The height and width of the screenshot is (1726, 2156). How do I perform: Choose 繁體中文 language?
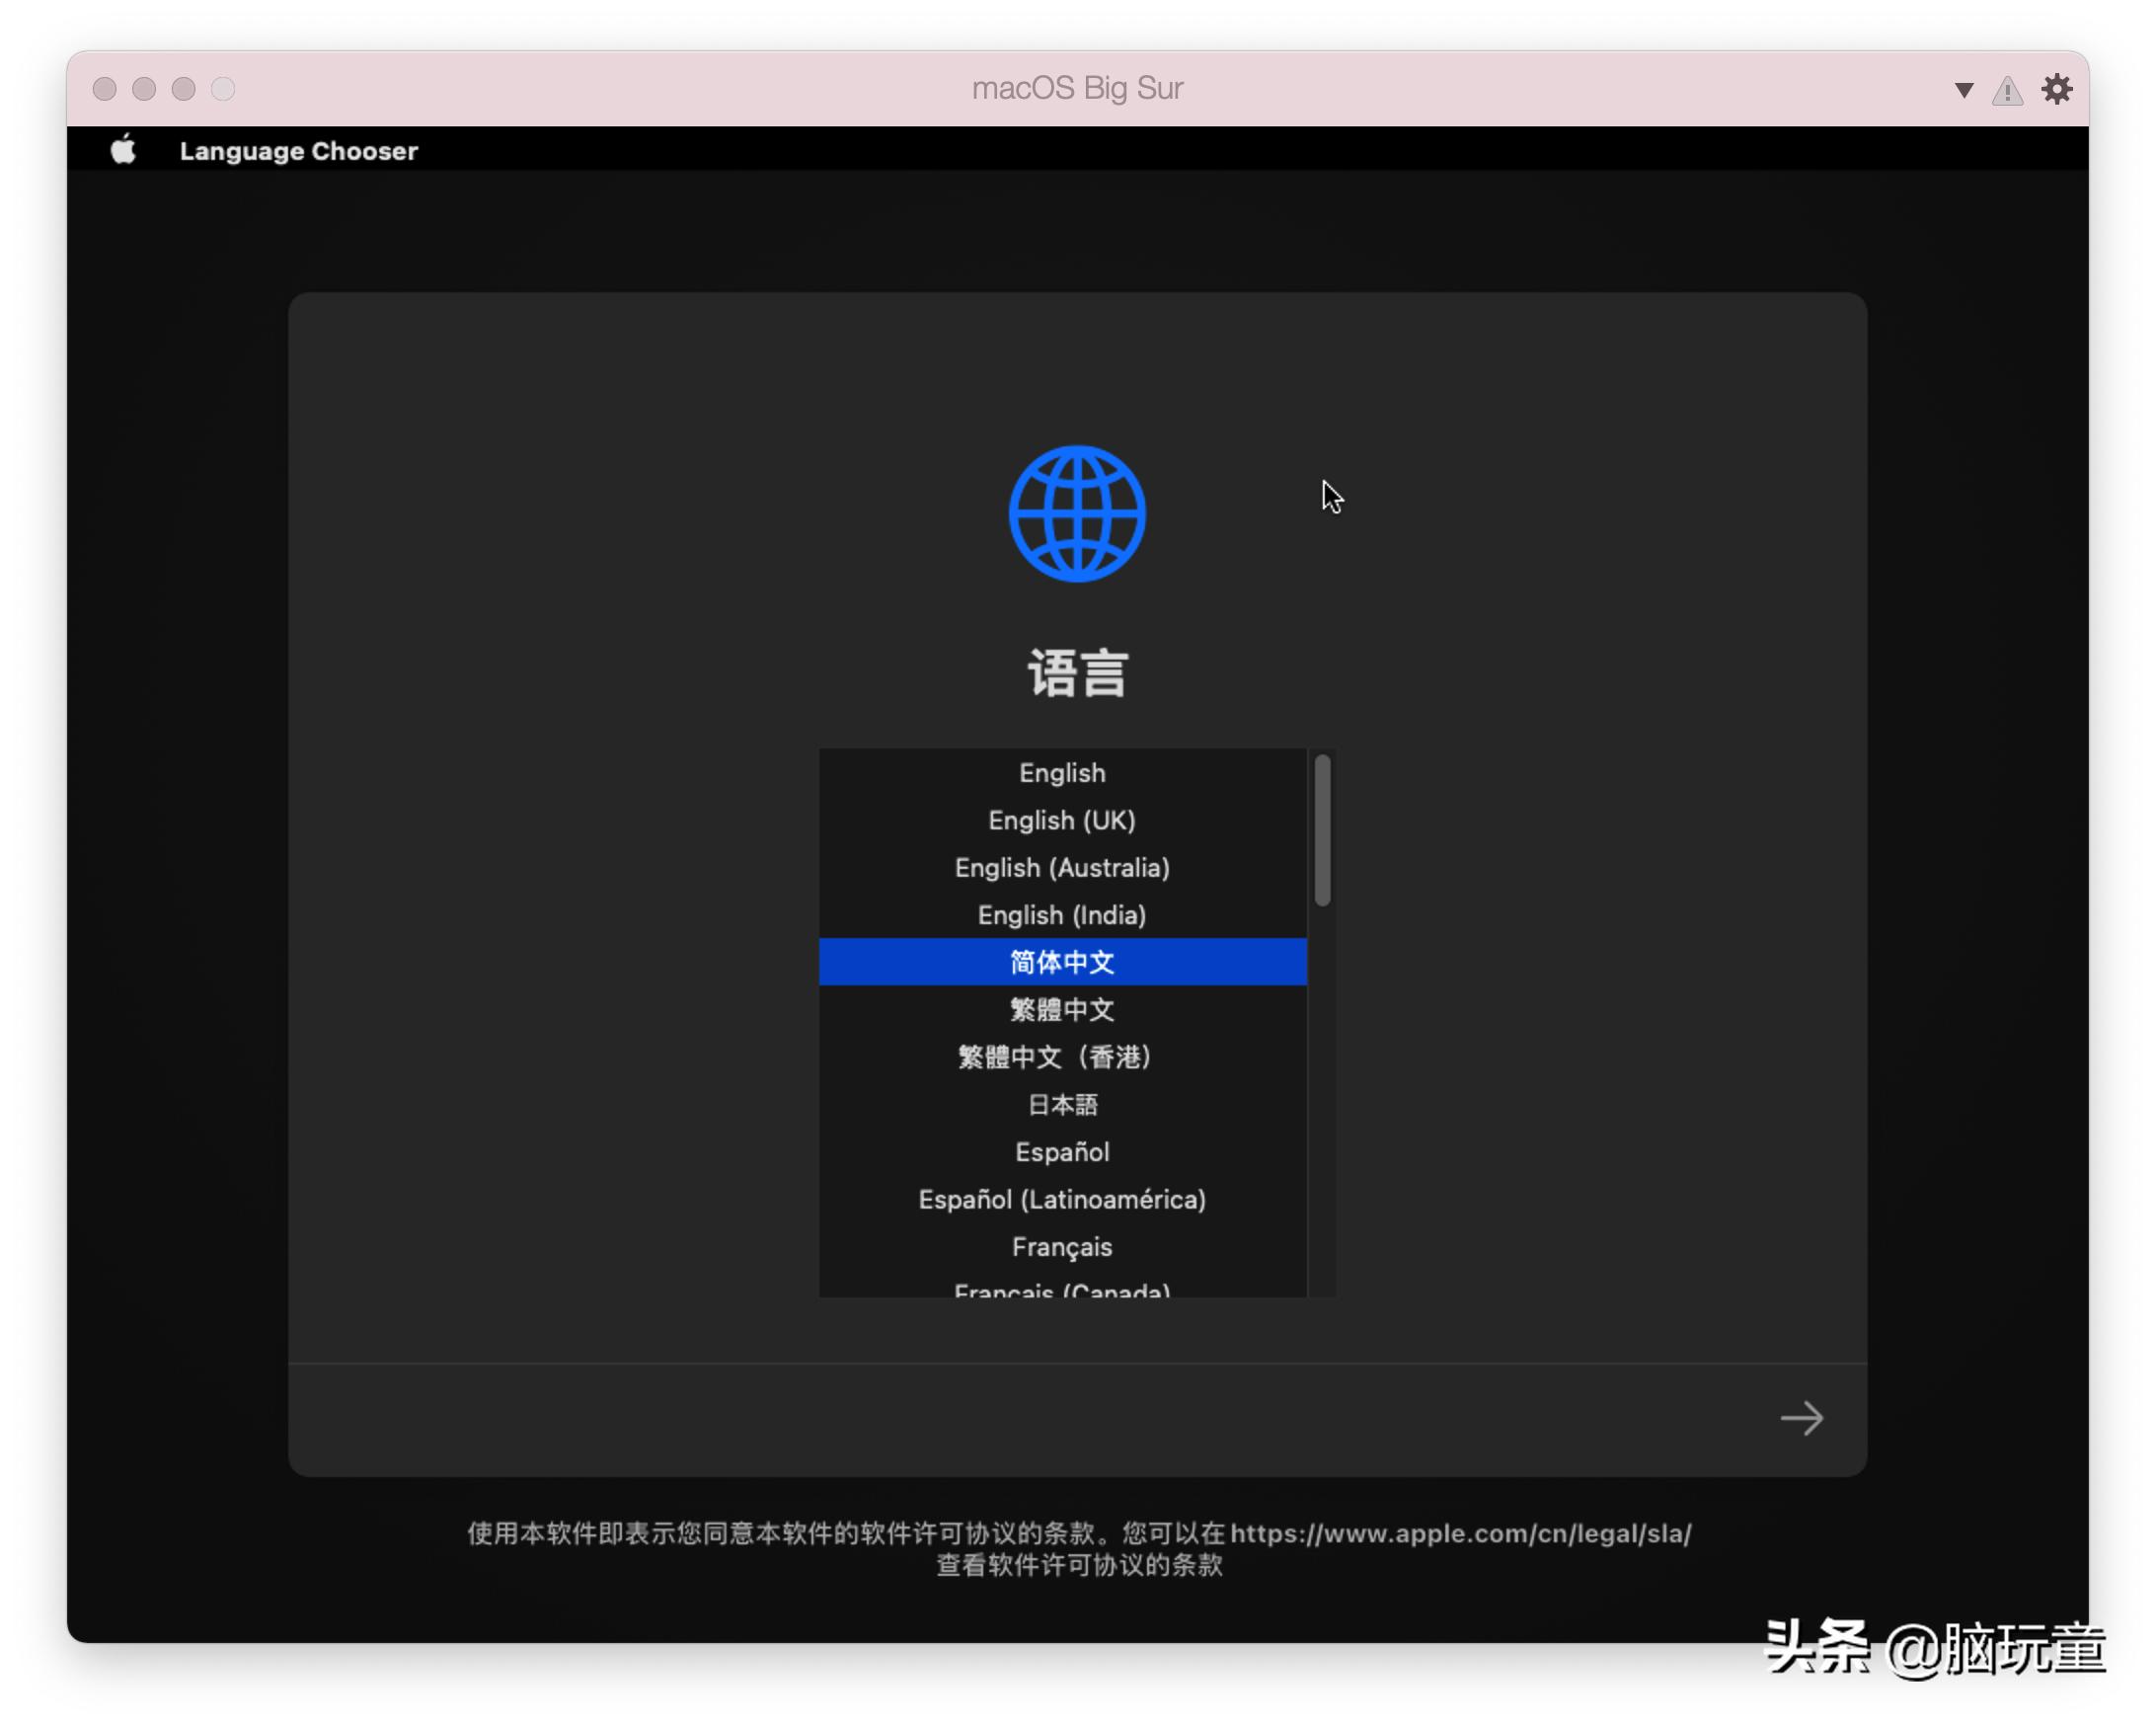tap(1062, 1009)
